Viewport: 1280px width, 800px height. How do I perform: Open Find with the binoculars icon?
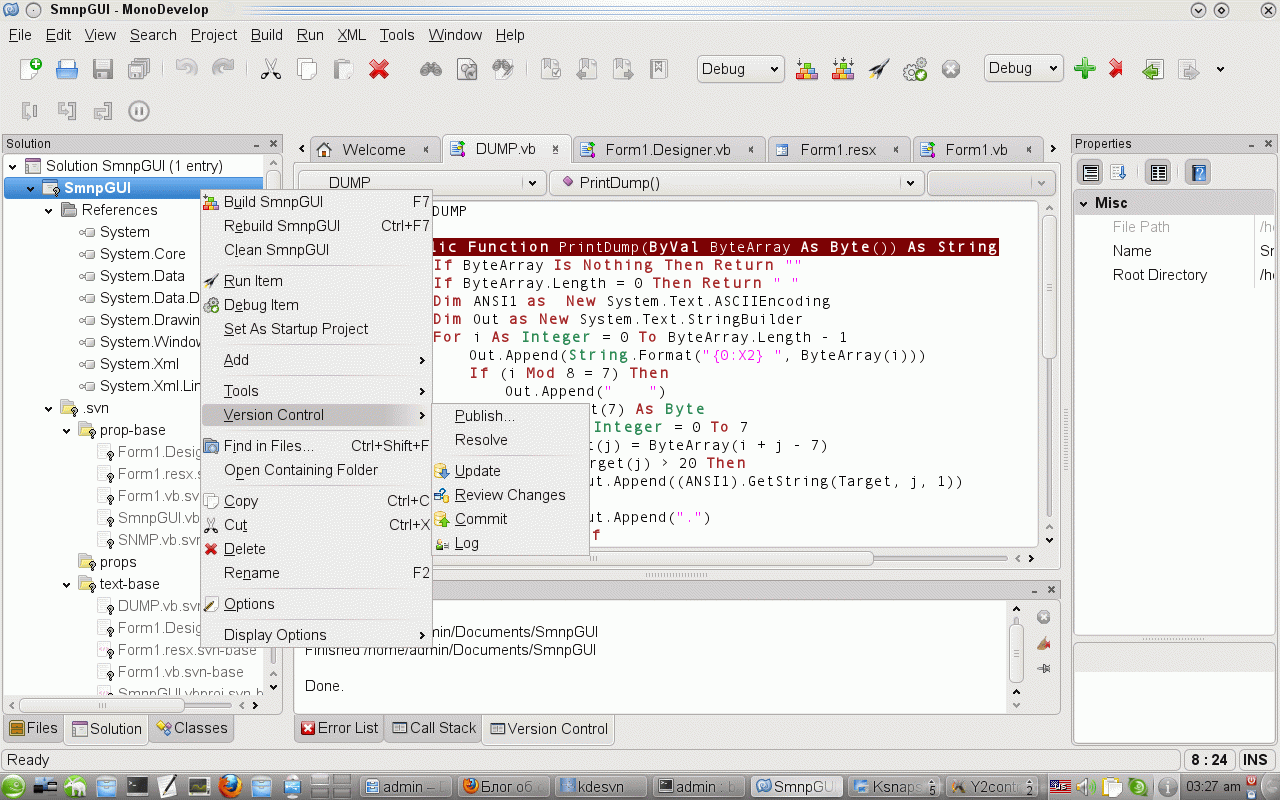click(431, 69)
